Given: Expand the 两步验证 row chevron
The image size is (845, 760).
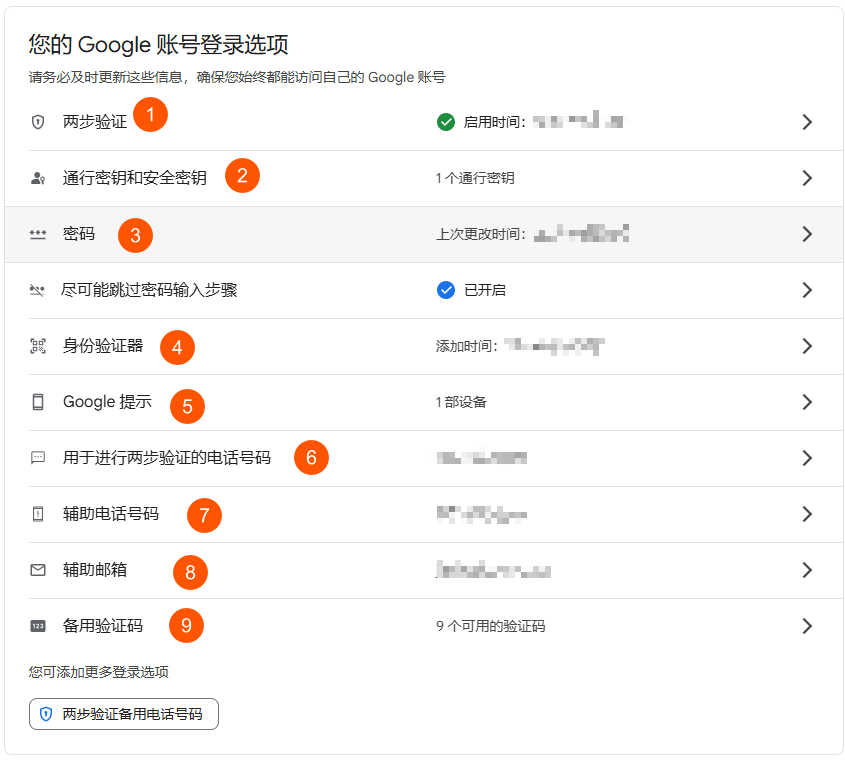Looking at the screenshot, I should [x=807, y=122].
